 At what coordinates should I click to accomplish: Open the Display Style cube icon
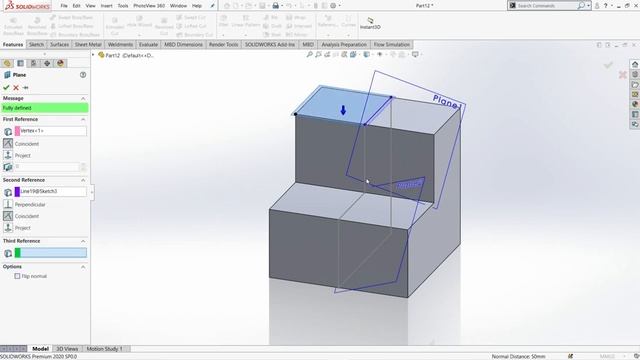coord(367,54)
